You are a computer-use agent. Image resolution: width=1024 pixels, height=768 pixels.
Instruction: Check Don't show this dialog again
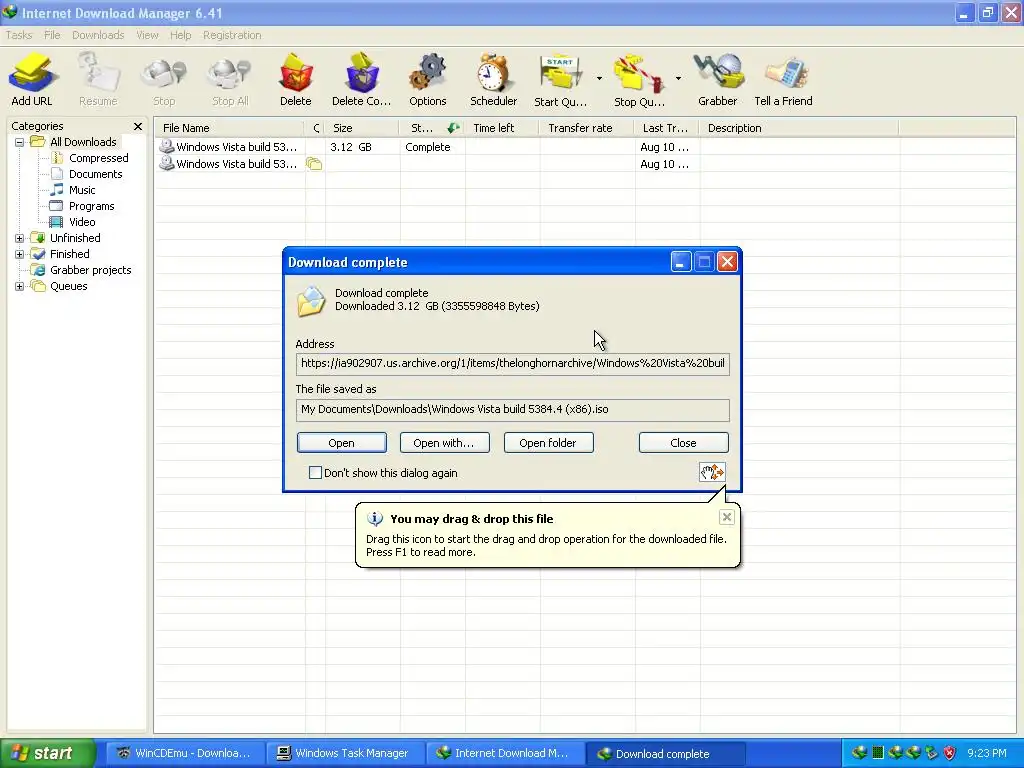point(315,472)
